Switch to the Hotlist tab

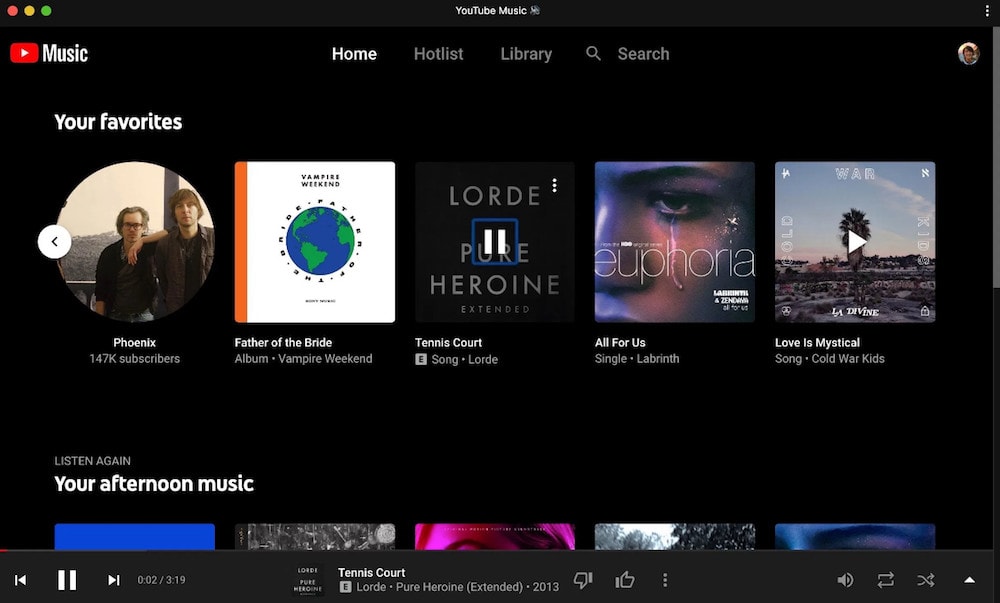click(438, 54)
